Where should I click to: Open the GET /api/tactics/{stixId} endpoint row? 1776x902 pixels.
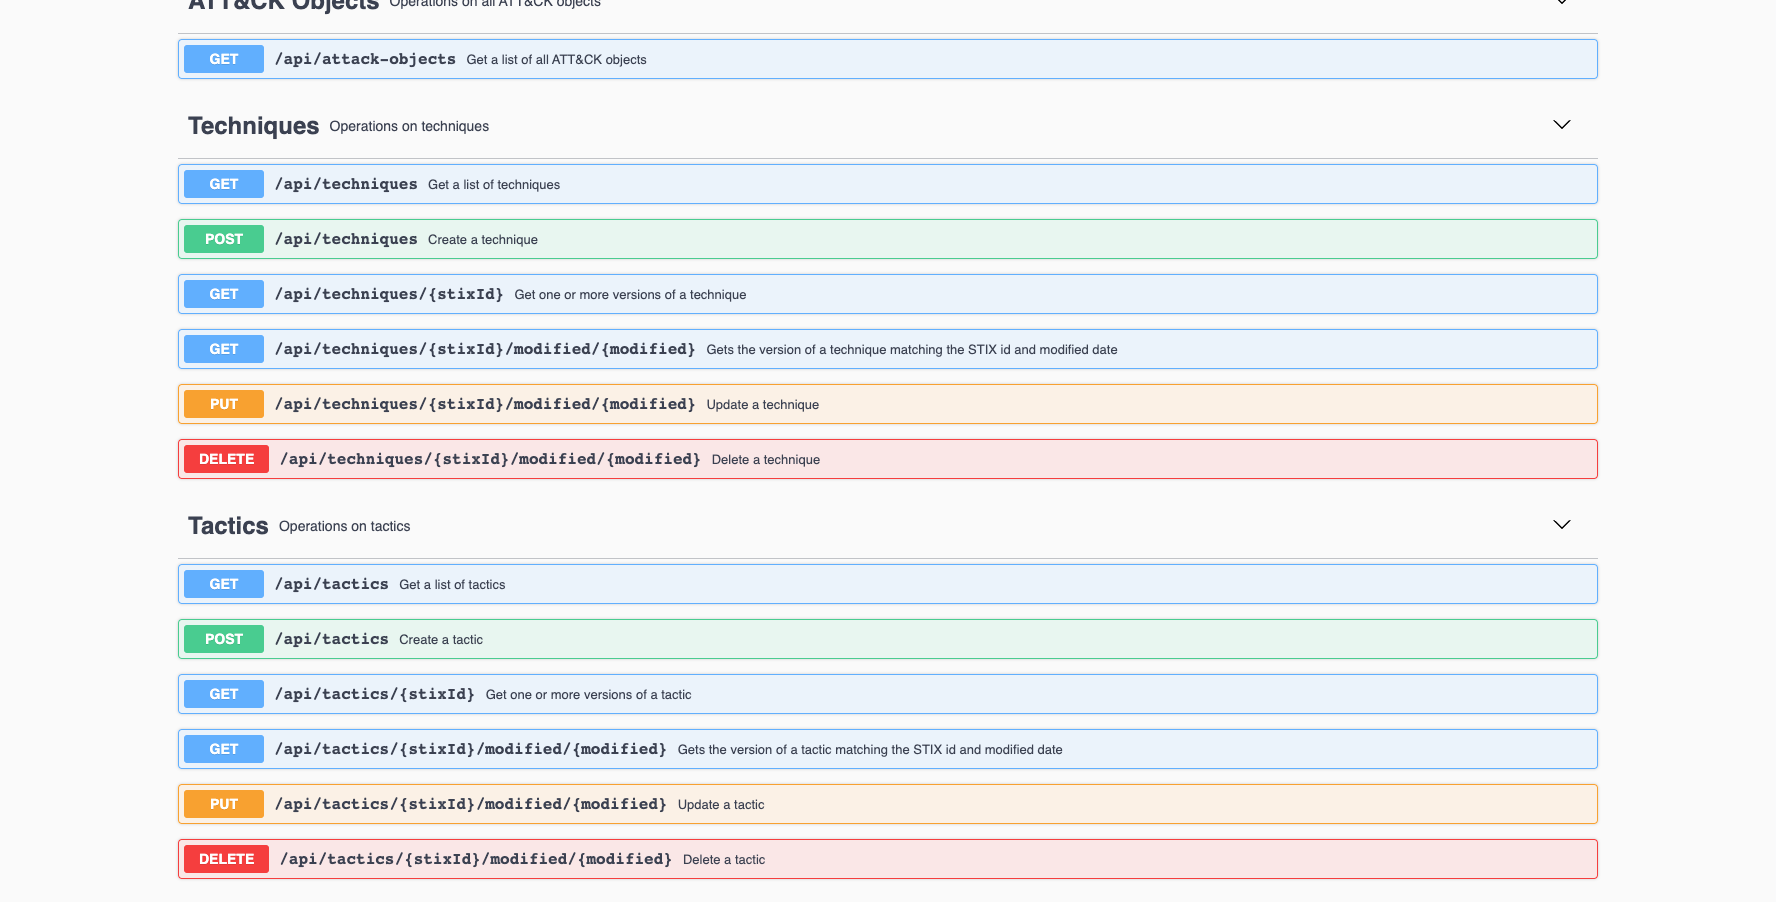click(x=887, y=693)
